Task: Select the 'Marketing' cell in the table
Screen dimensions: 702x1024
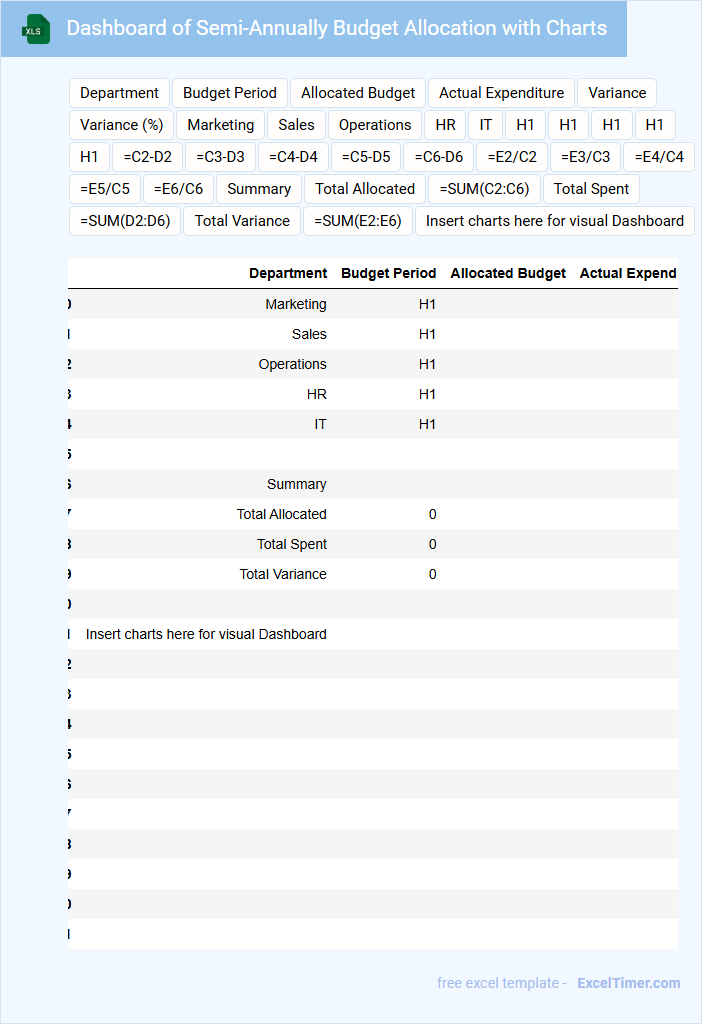Action: coord(296,304)
